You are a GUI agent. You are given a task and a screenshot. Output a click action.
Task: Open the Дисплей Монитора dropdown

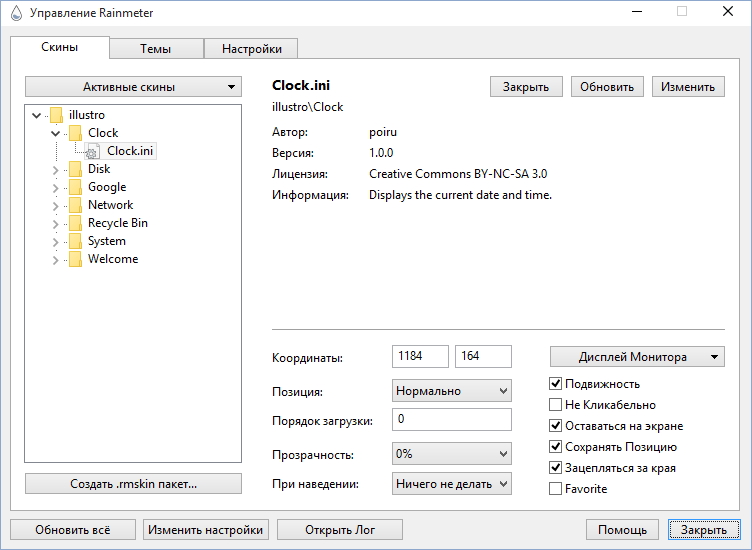(637, 357)
